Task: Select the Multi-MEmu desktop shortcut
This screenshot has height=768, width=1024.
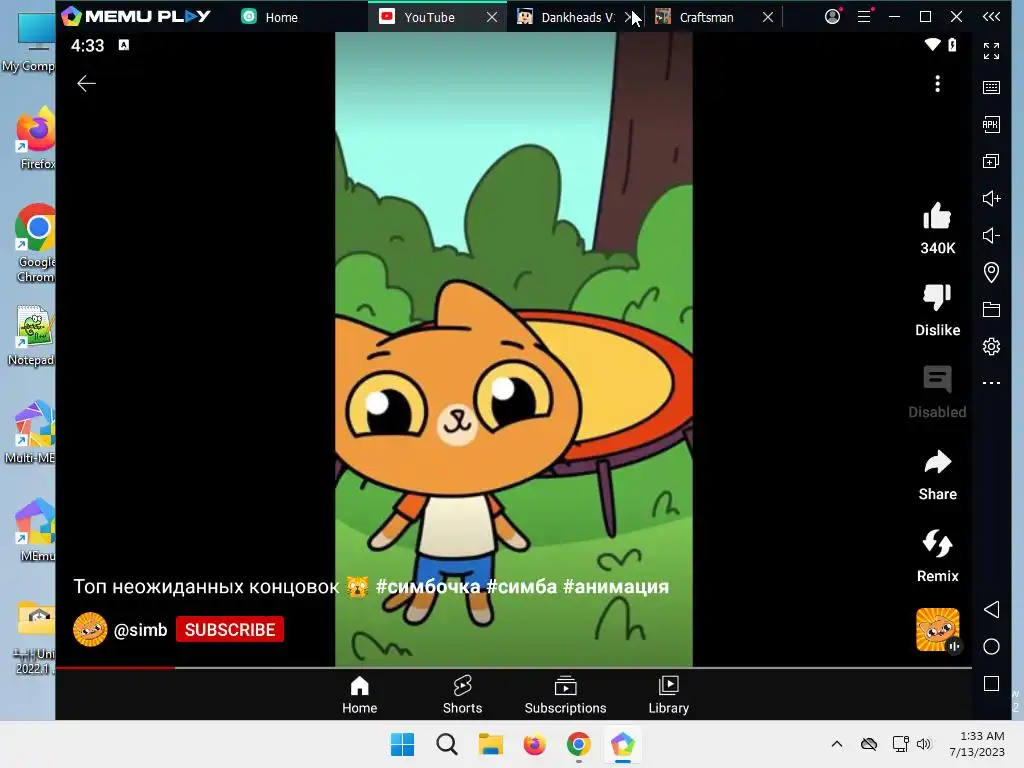Action: pyautogui.click(x=31, y=432)
